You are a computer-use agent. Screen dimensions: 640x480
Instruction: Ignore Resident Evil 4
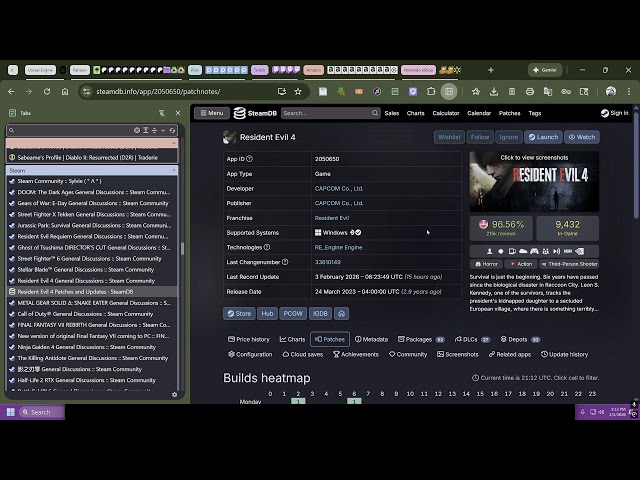coord(509,137)
